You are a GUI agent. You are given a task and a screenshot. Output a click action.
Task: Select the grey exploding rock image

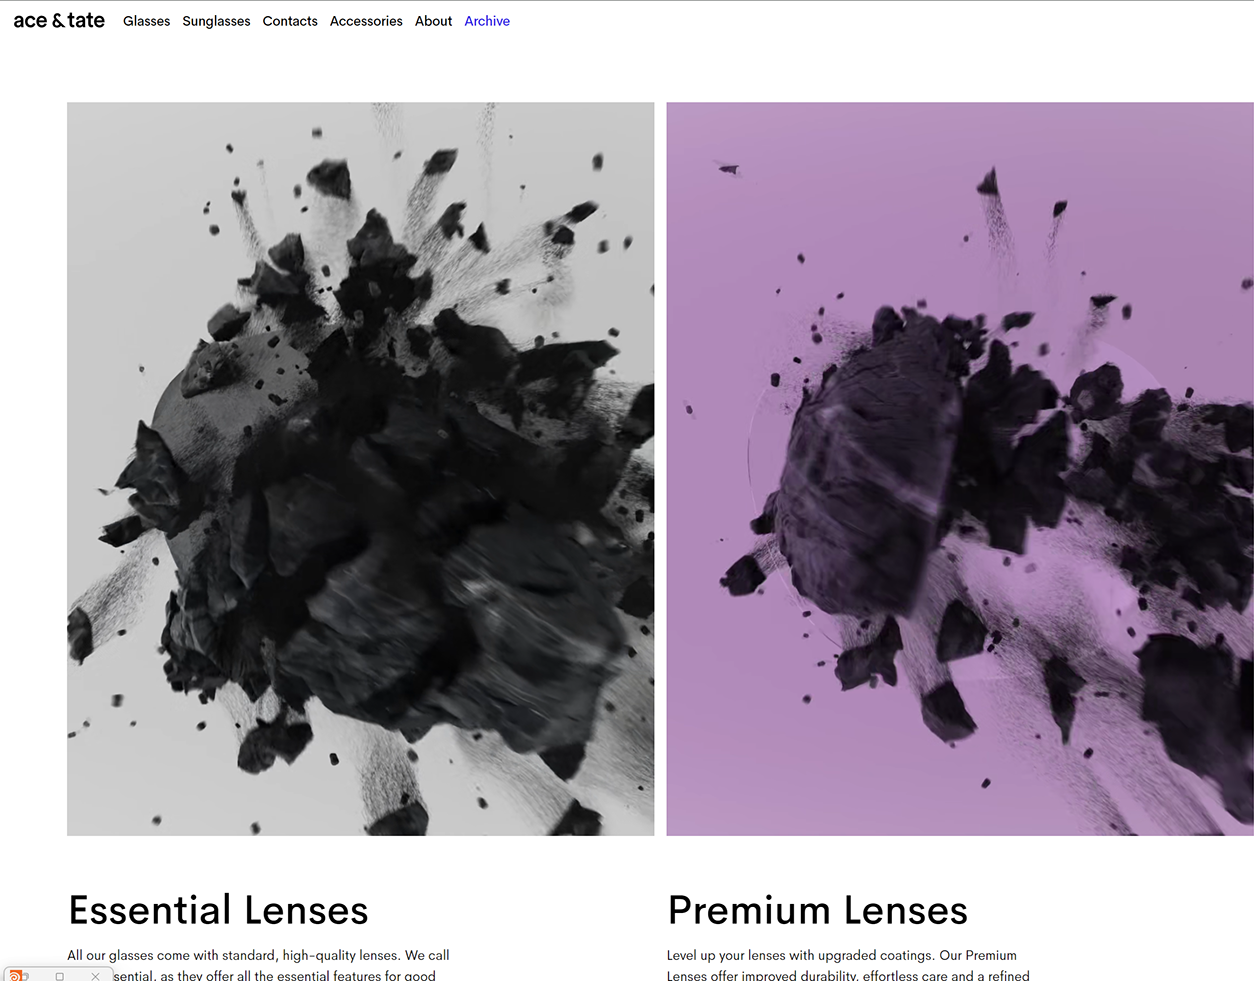360,468
